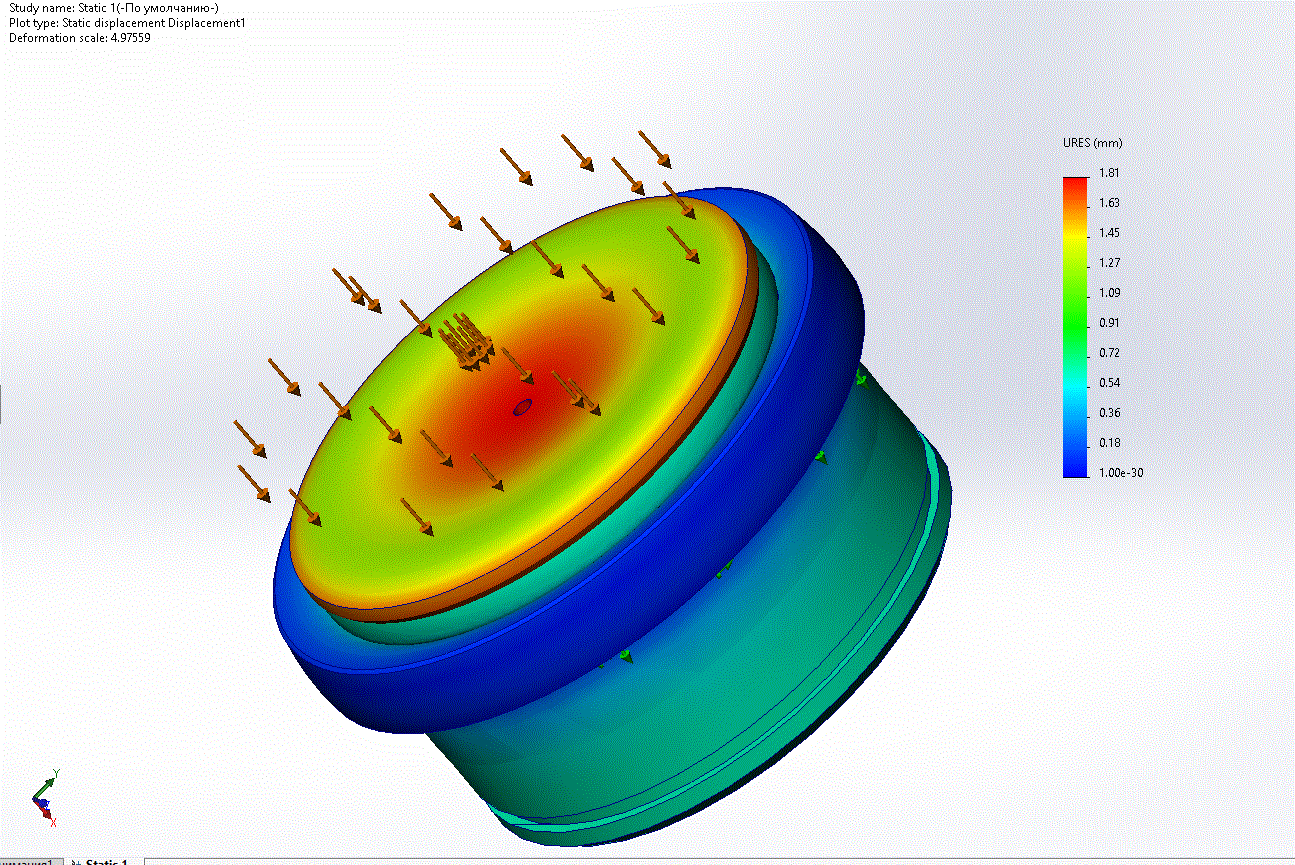The height and width of the screenshot is (865, 1295).
Task: Select the dense cluster of small load arrows
Action: (466, 342)
